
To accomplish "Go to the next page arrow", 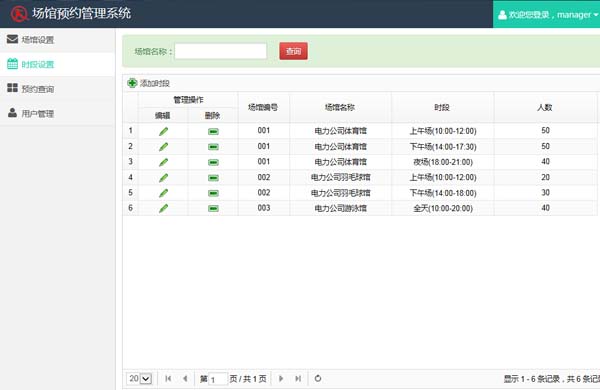I will 281,379.
